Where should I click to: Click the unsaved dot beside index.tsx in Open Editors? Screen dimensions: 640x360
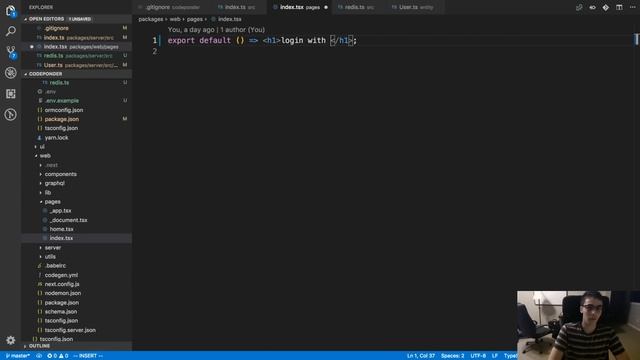click(x=32, y=47)
